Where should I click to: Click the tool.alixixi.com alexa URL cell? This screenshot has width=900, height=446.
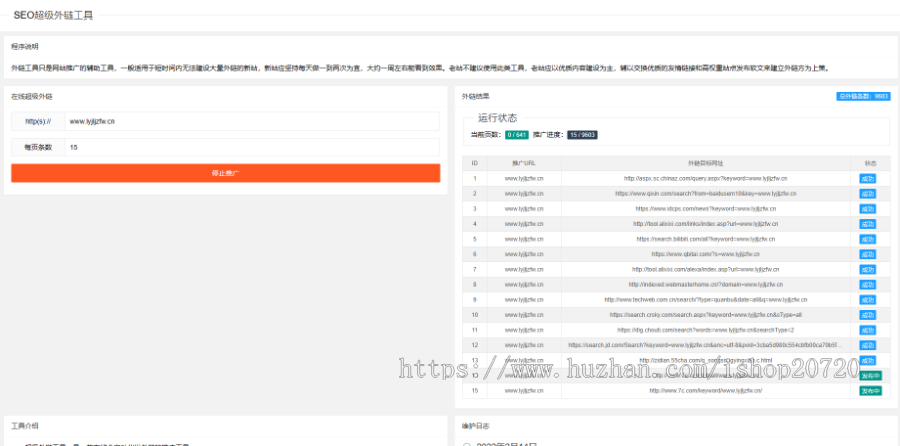[705, 270]
